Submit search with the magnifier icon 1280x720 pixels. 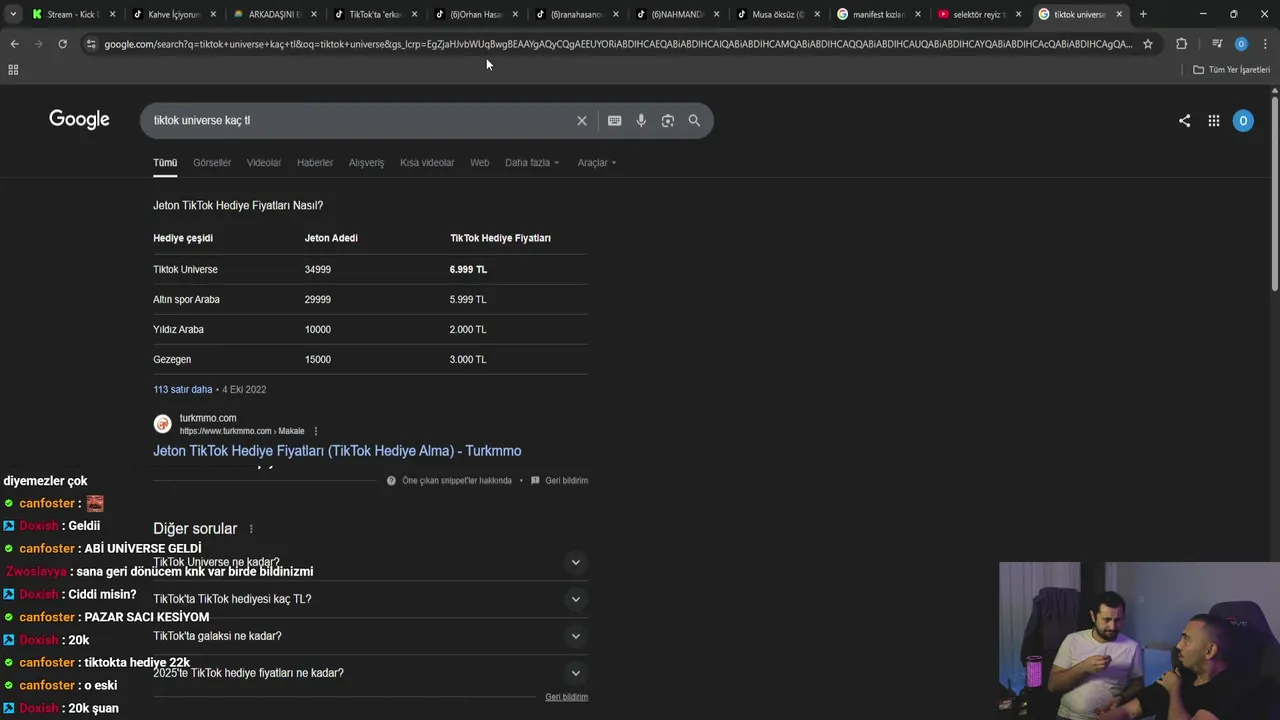click(694, 120)
